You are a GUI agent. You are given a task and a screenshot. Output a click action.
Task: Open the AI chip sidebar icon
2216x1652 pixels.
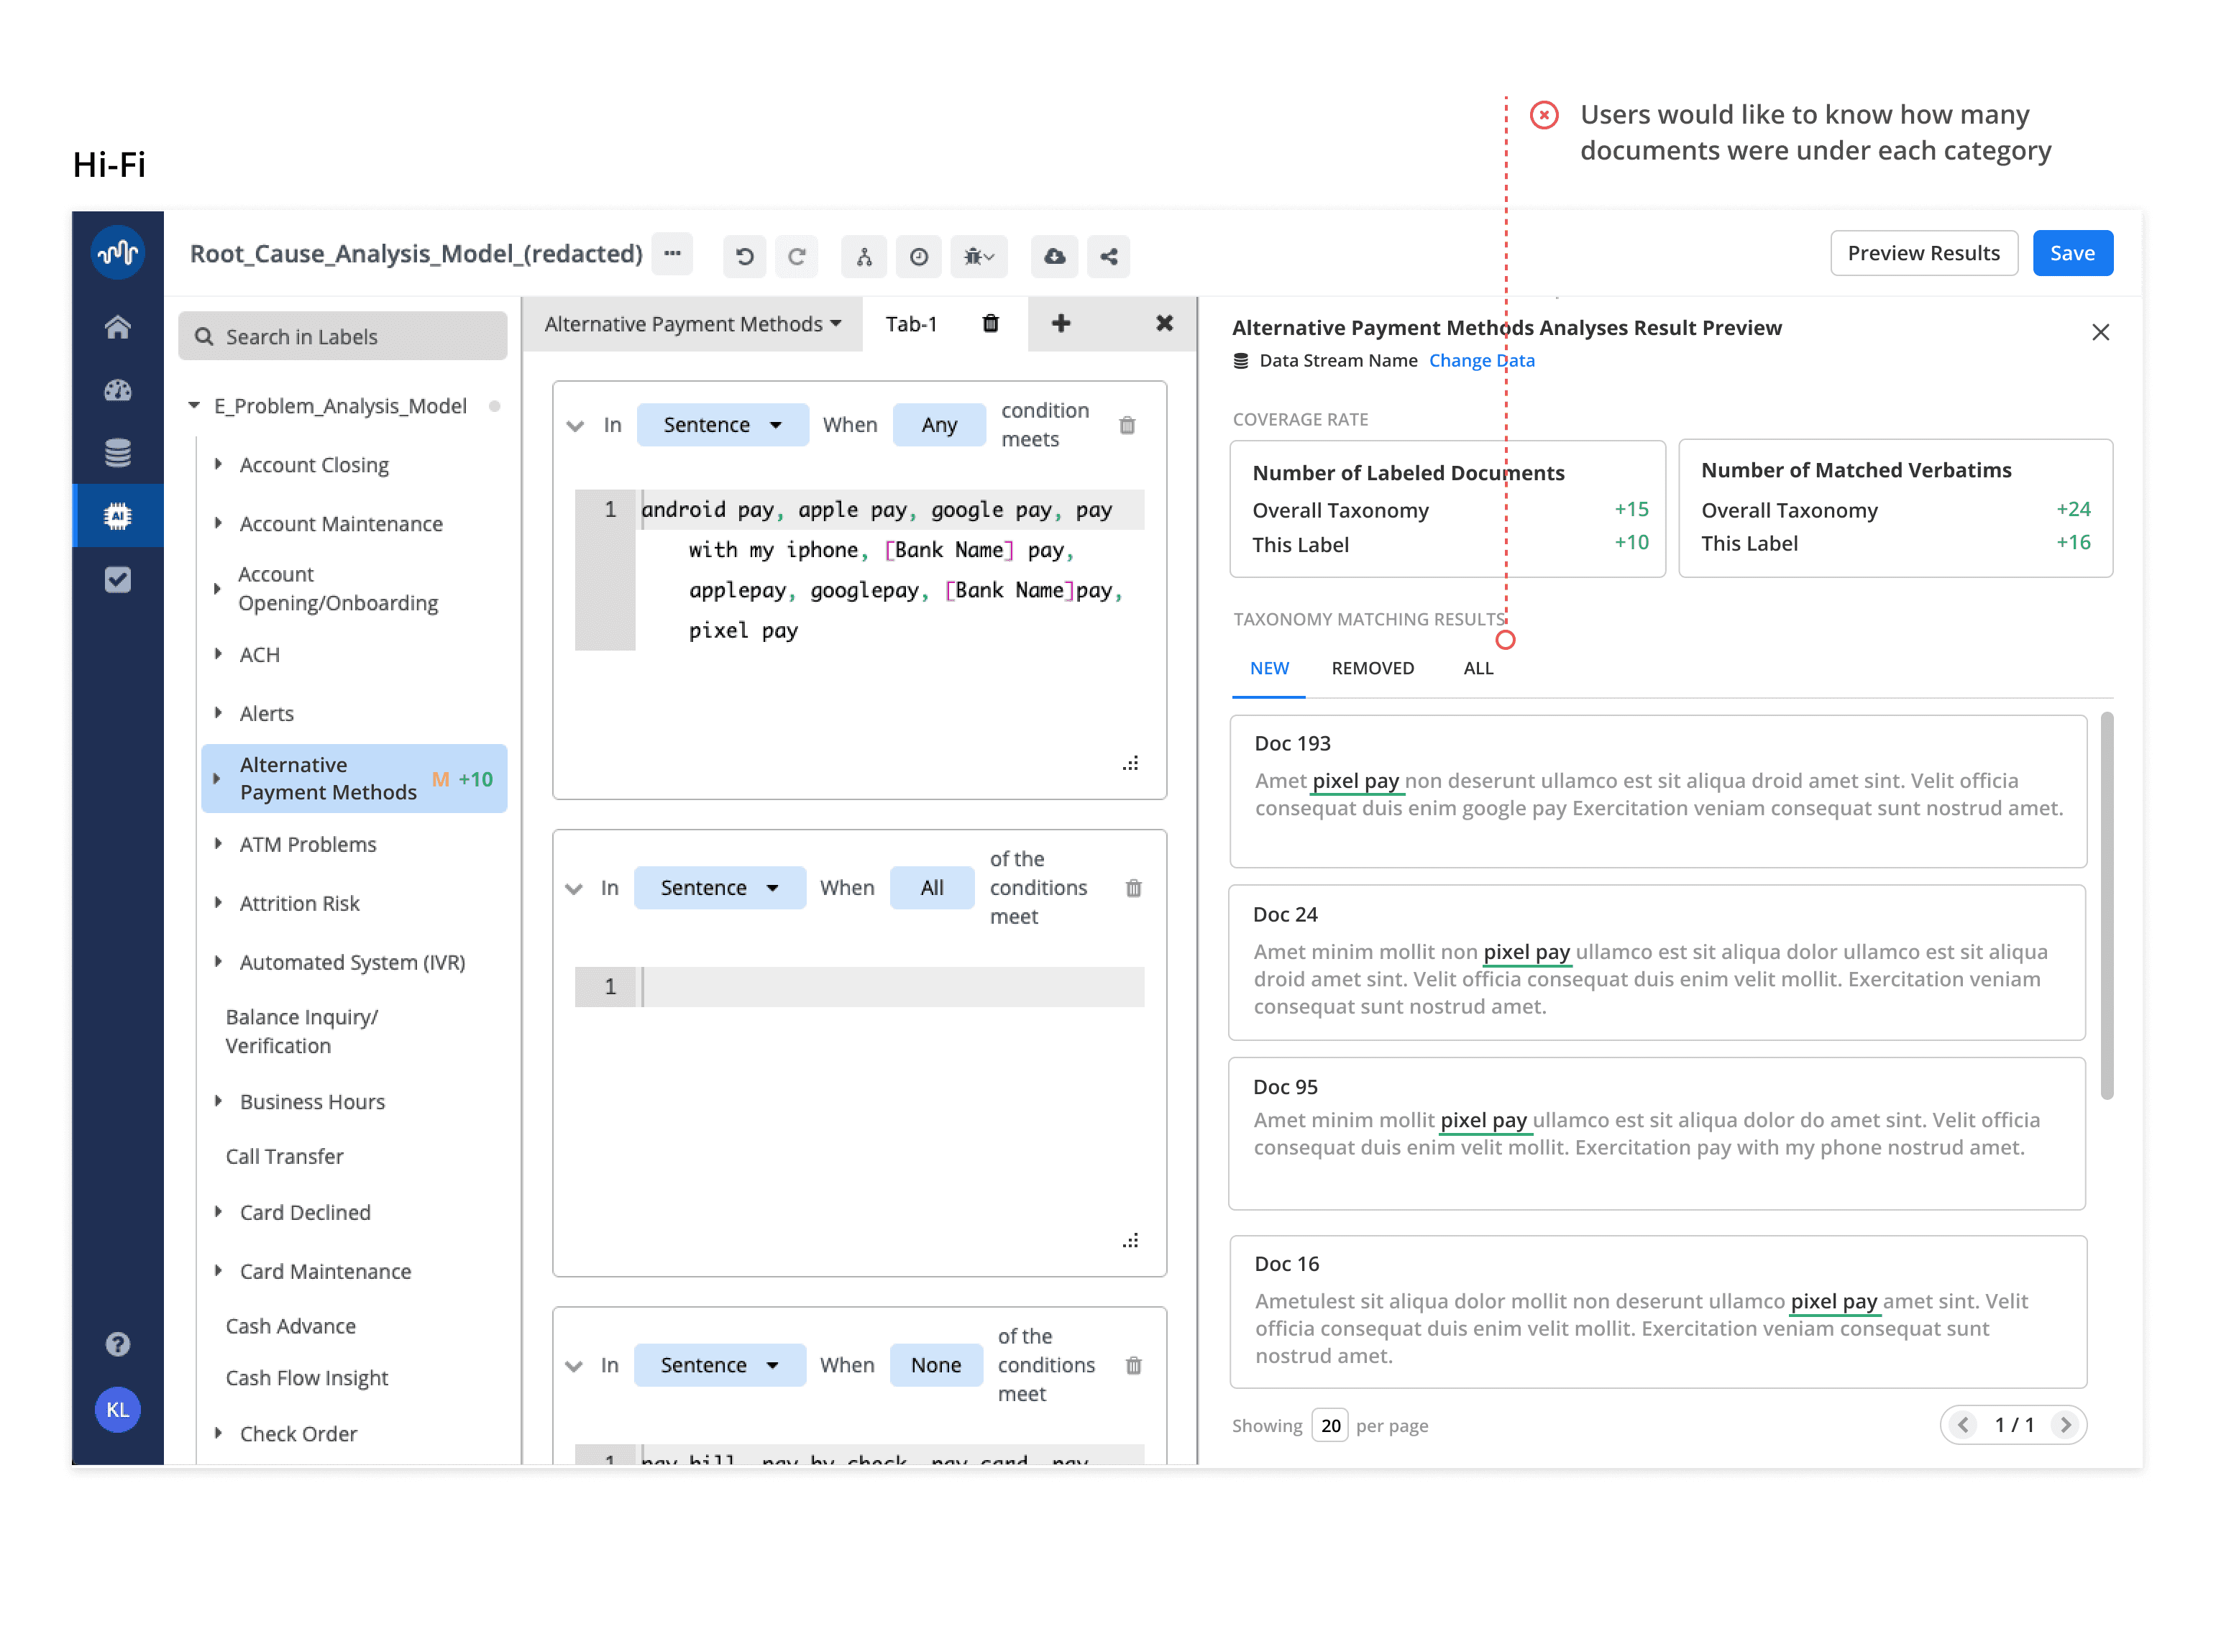(x=118, y=516)
